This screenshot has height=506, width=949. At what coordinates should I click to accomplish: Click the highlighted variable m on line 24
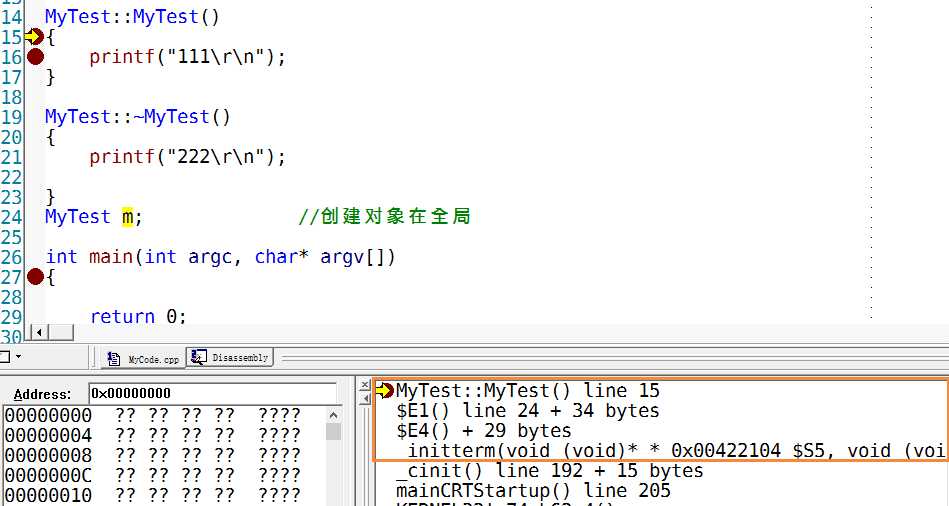[127, 217]
